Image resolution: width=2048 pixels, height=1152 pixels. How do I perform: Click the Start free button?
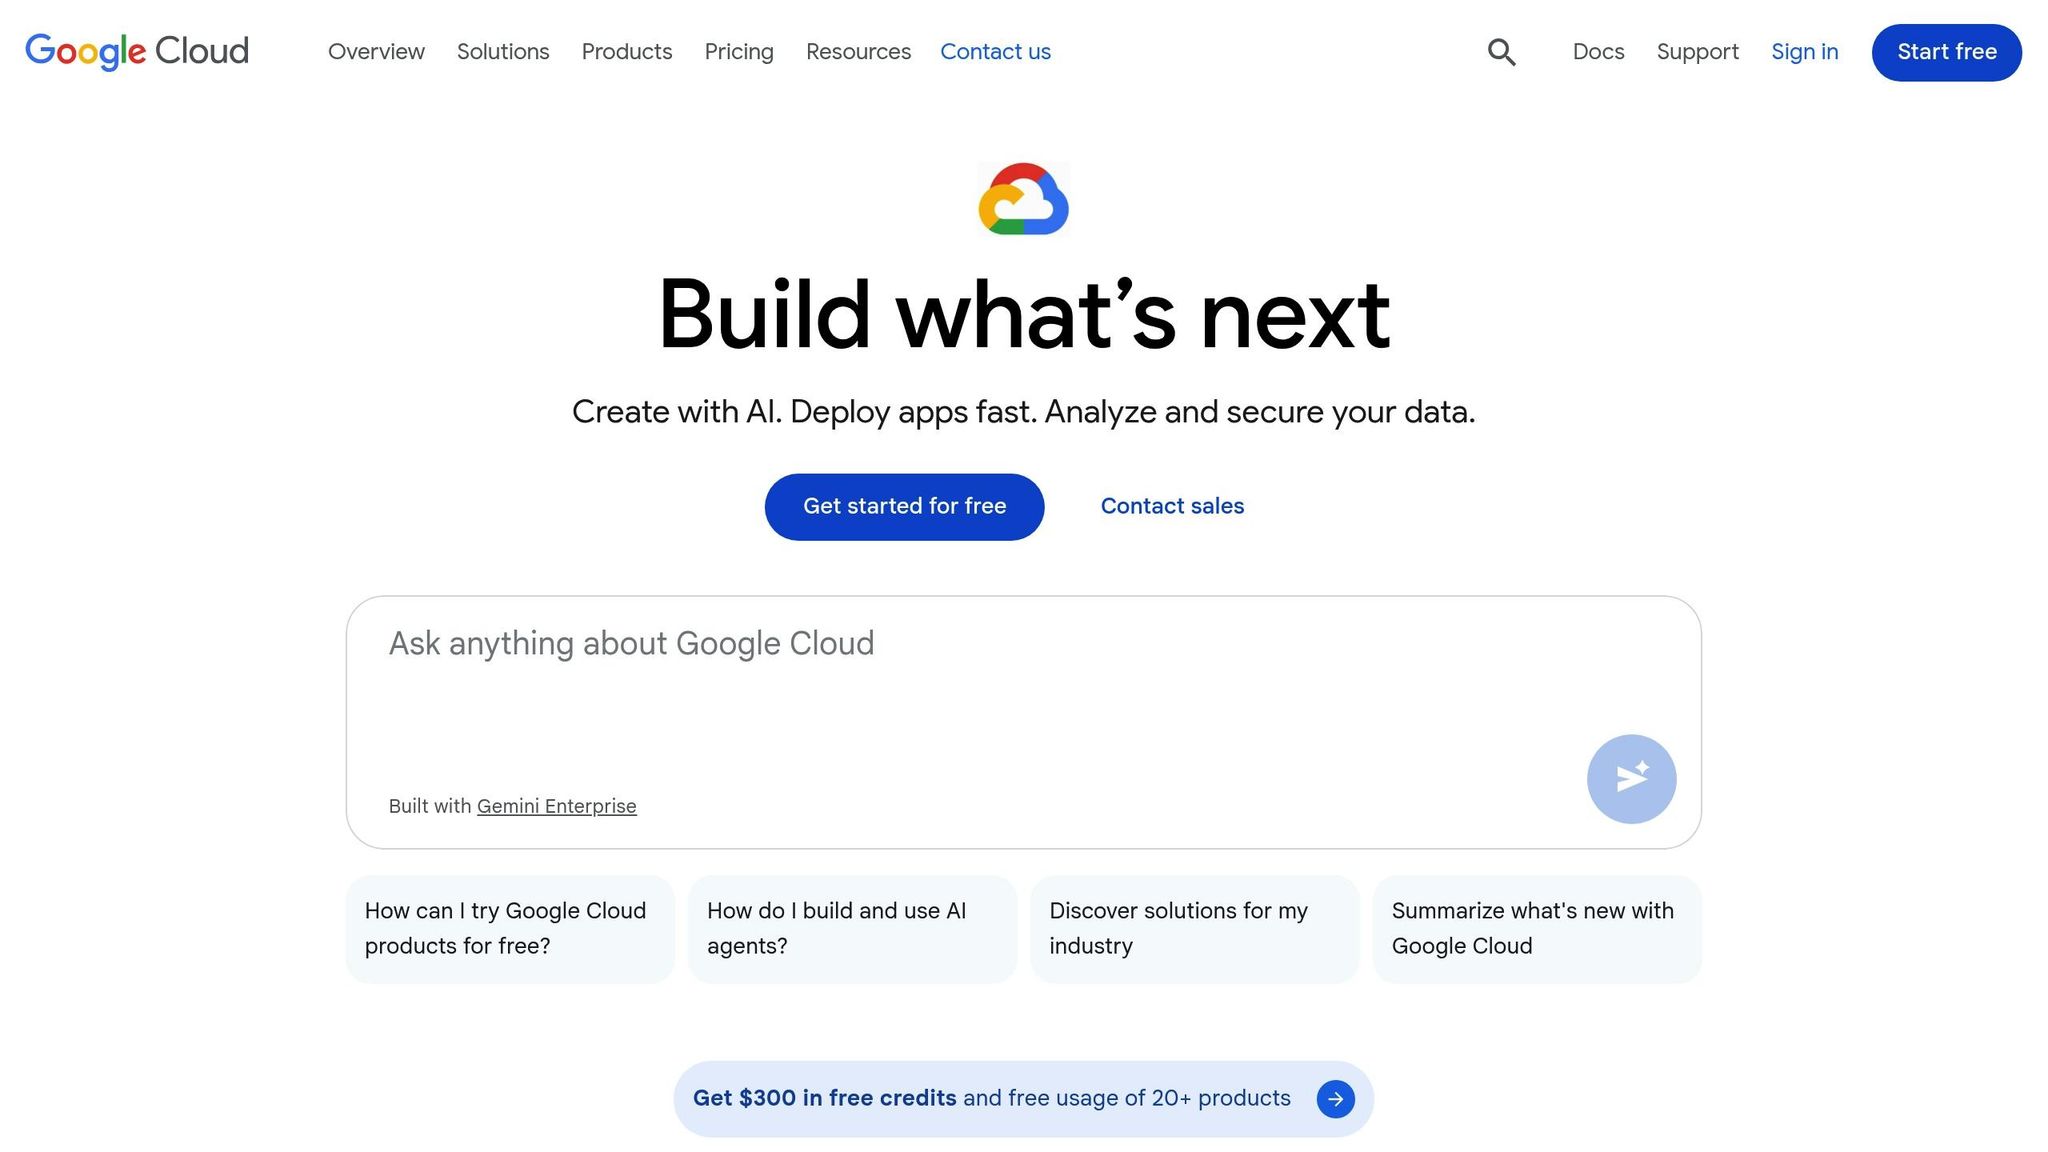click(1944, 52)
